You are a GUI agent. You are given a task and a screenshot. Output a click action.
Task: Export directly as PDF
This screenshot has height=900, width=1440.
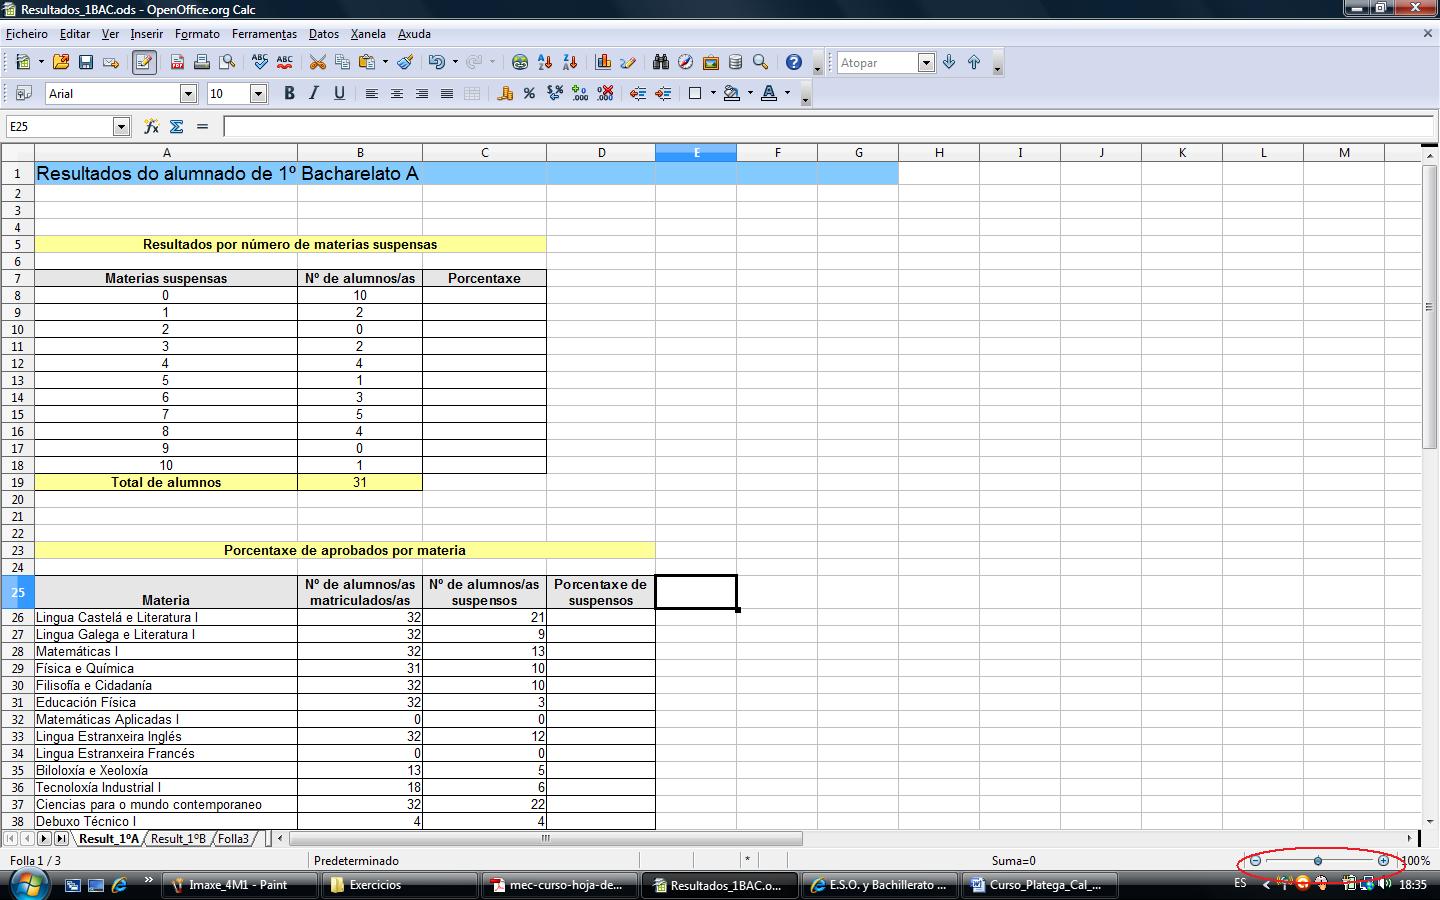[177, 62]
